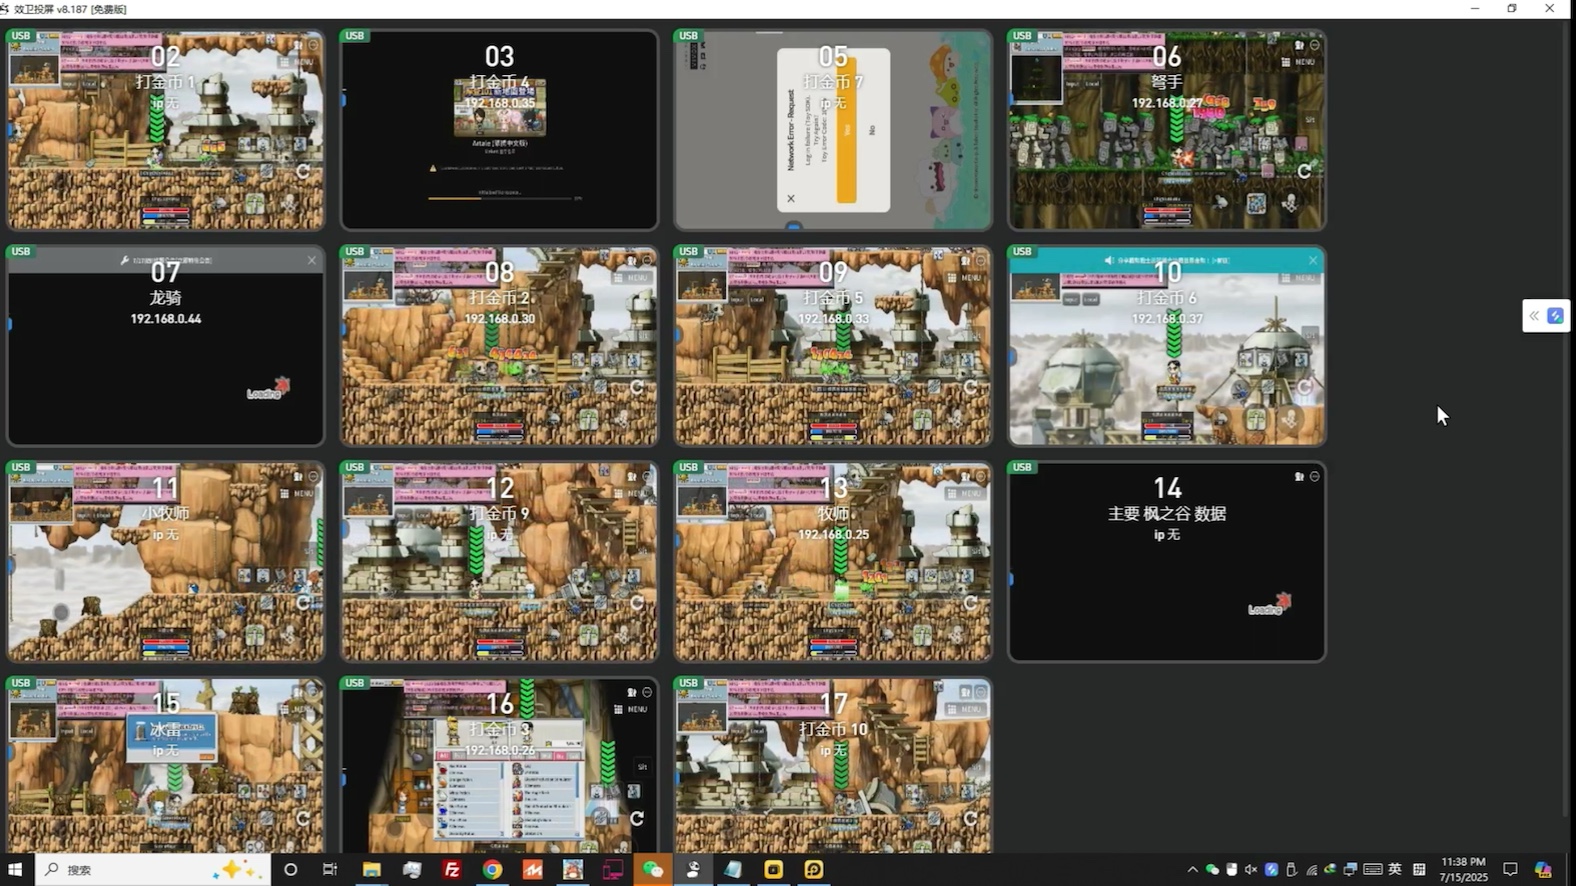
Task: Click the character icon atop device 06
Action: coord(1299,45)
